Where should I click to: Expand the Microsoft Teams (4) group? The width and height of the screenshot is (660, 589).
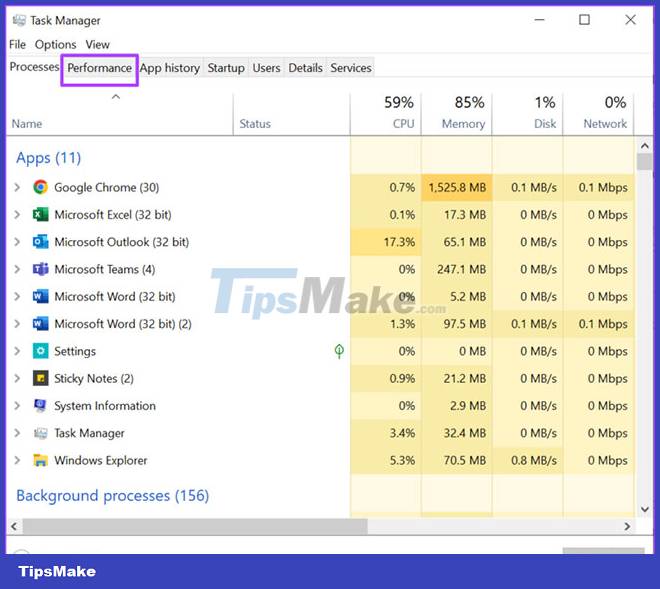point(17,269)
